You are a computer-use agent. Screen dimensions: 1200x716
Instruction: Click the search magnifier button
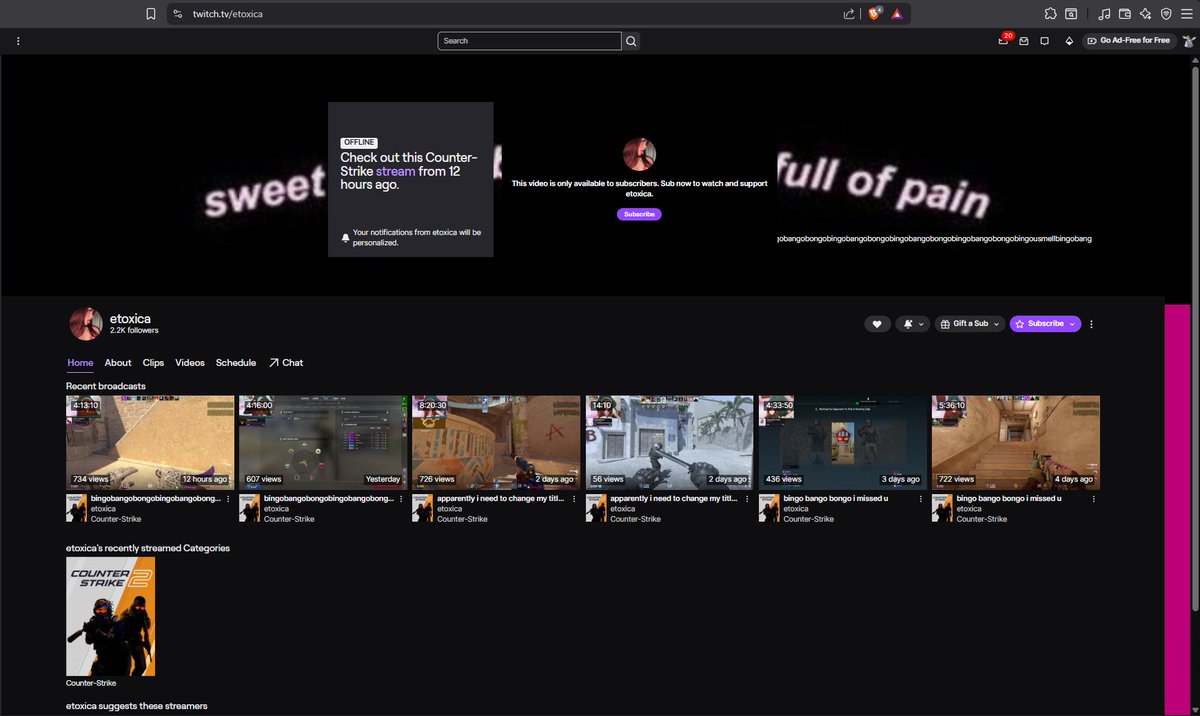coord(631,41)
